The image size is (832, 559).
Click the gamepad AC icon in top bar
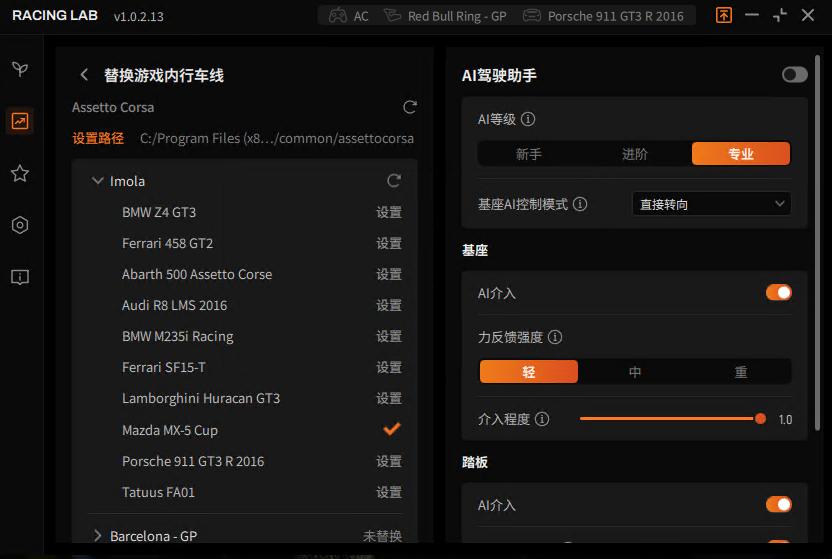pyautogui.click(x=337, y=16)
